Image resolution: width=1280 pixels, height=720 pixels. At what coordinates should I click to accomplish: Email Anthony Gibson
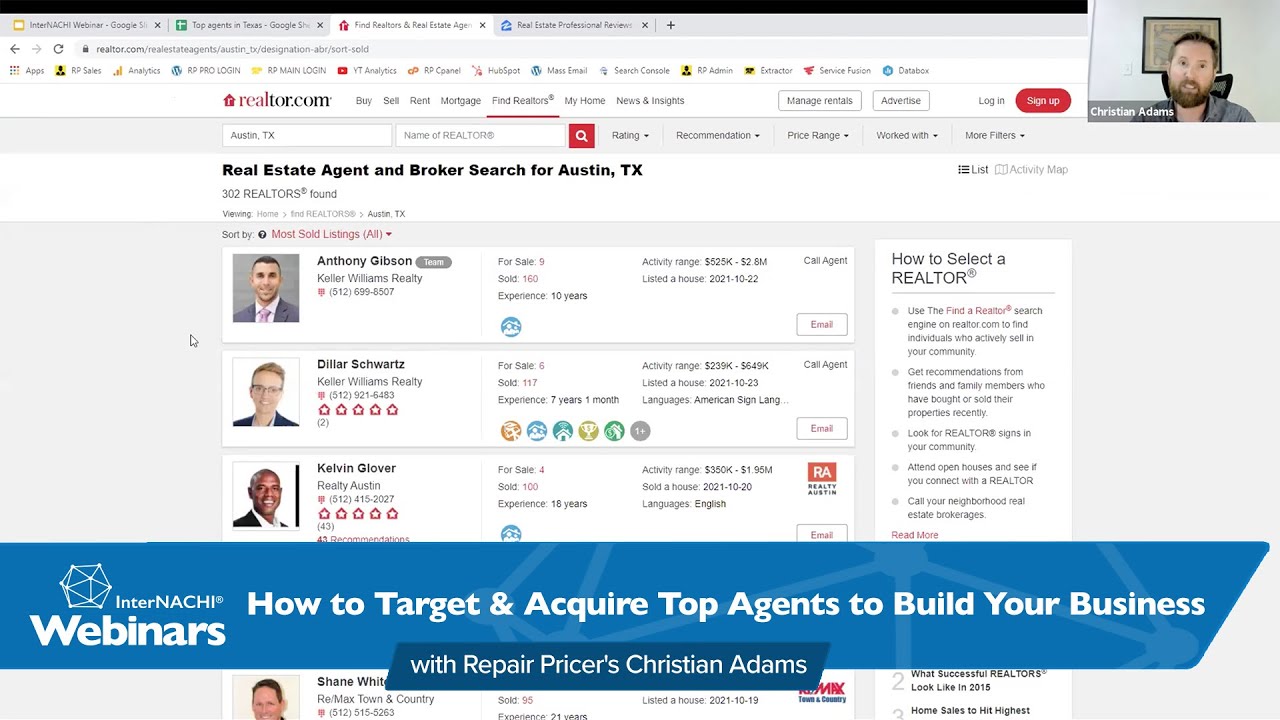pyautogui.click(x=822, y=324)
